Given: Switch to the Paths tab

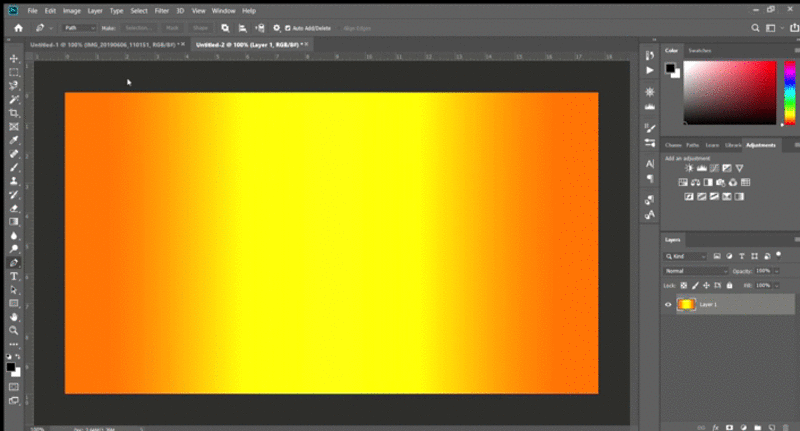Looking at the screenshot, I should pyautogui.click(x=692, y=145).
